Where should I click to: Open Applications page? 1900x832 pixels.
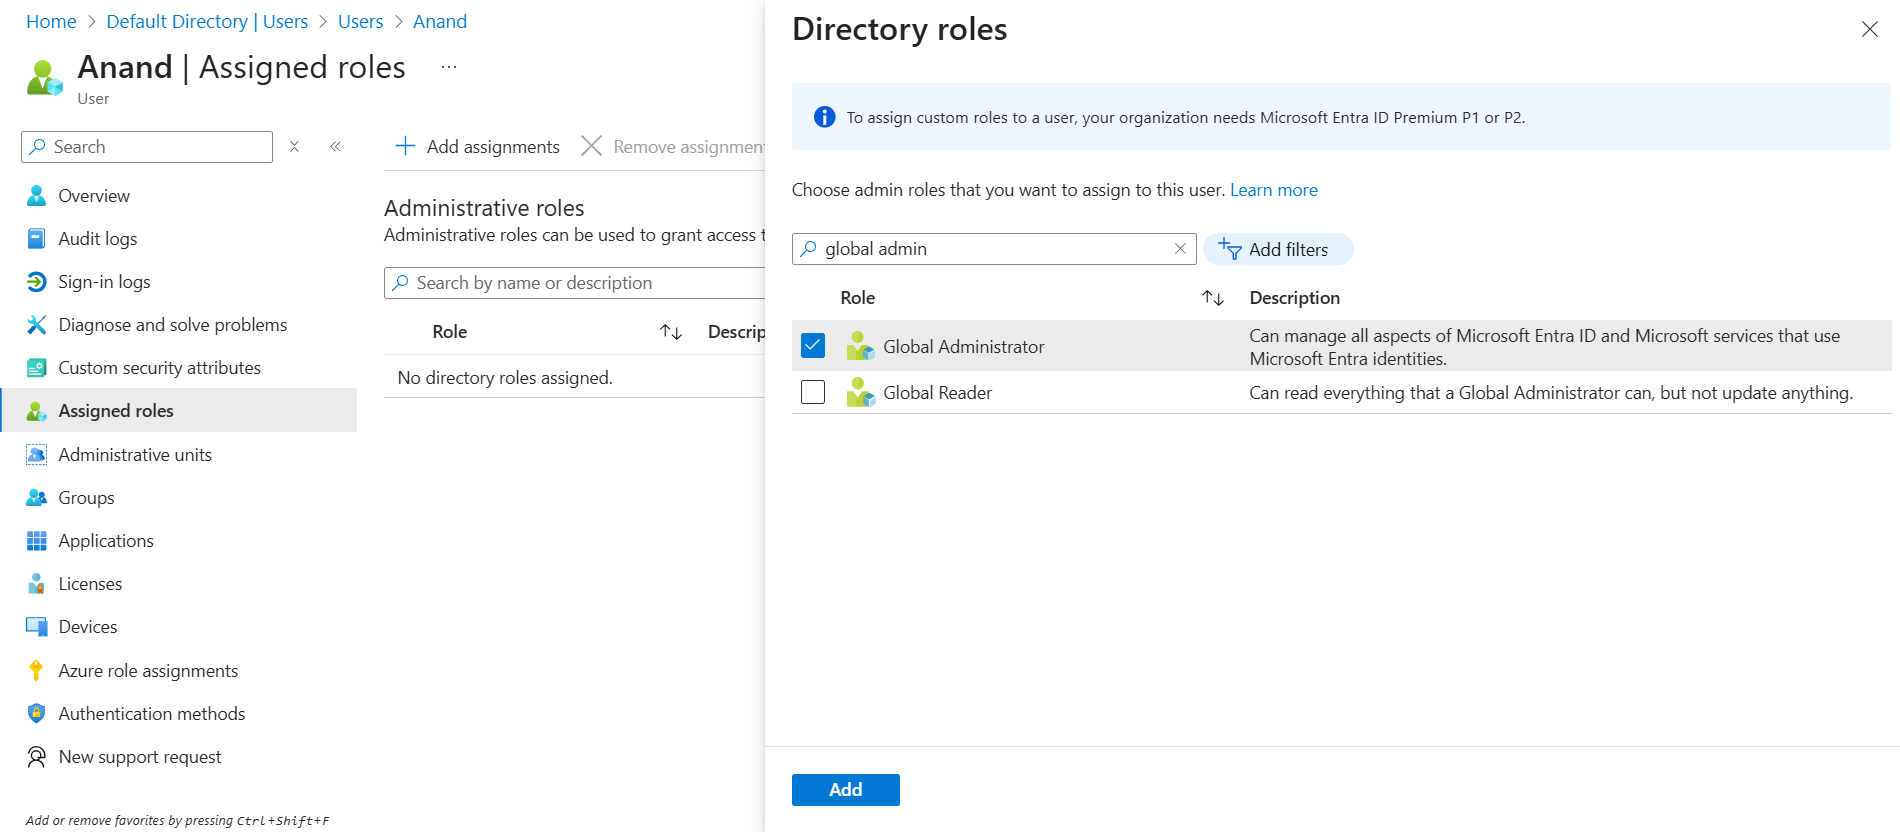[106, 541]
